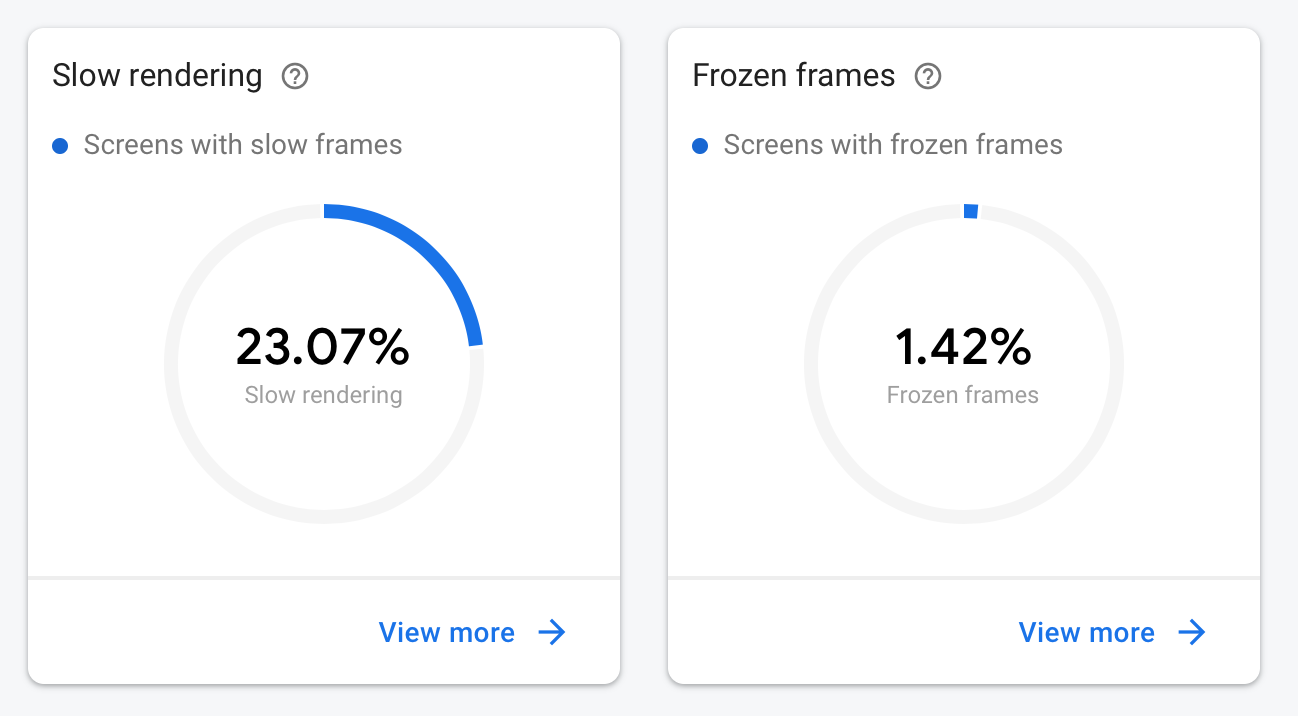Click the 23.07% value

pos(323,347)
